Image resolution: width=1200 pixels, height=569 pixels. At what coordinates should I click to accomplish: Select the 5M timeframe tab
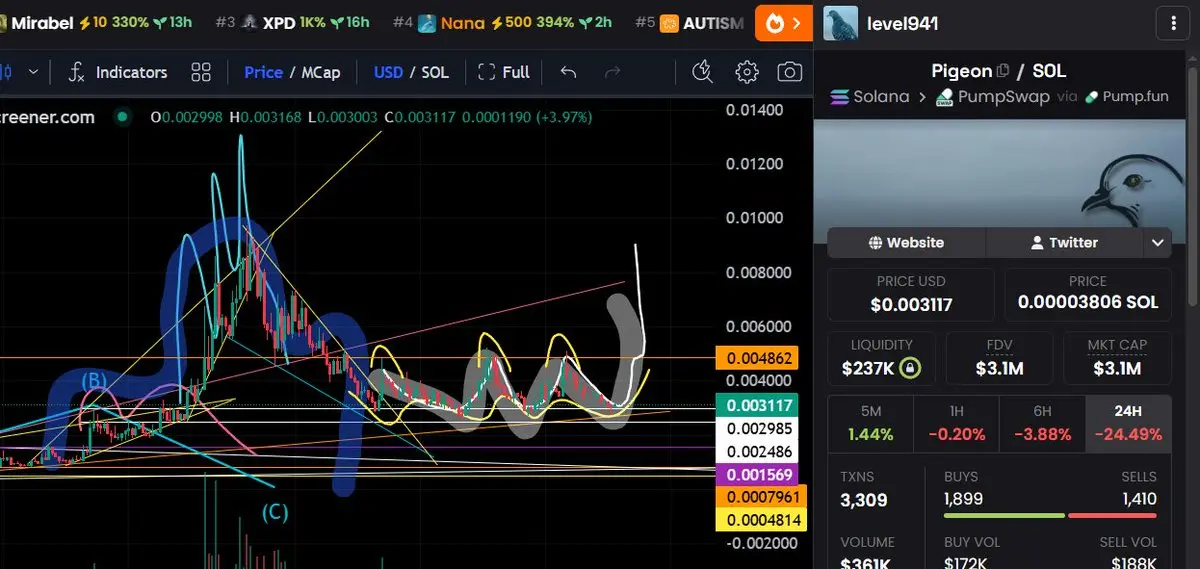click(871, 423)
